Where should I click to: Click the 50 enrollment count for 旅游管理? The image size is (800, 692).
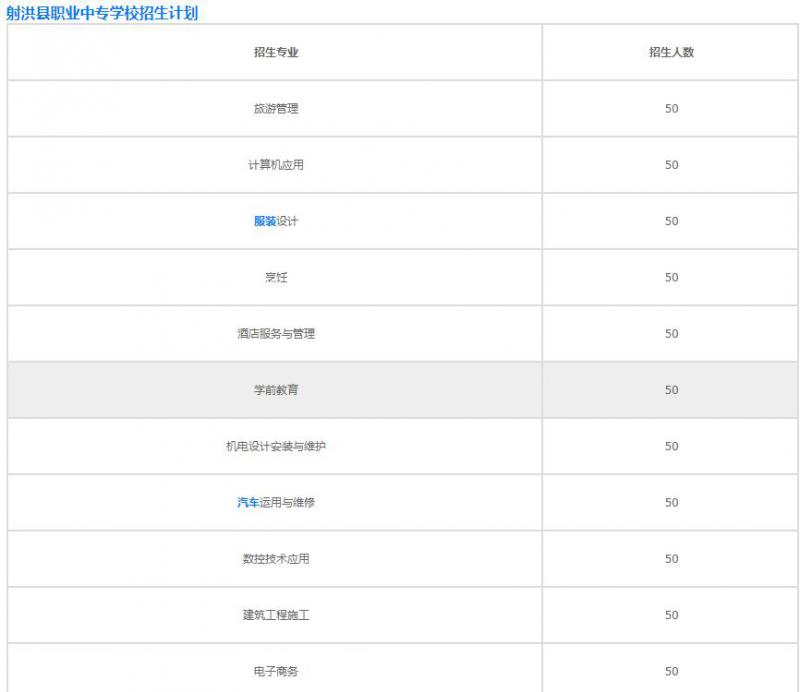tap(671, 108)
